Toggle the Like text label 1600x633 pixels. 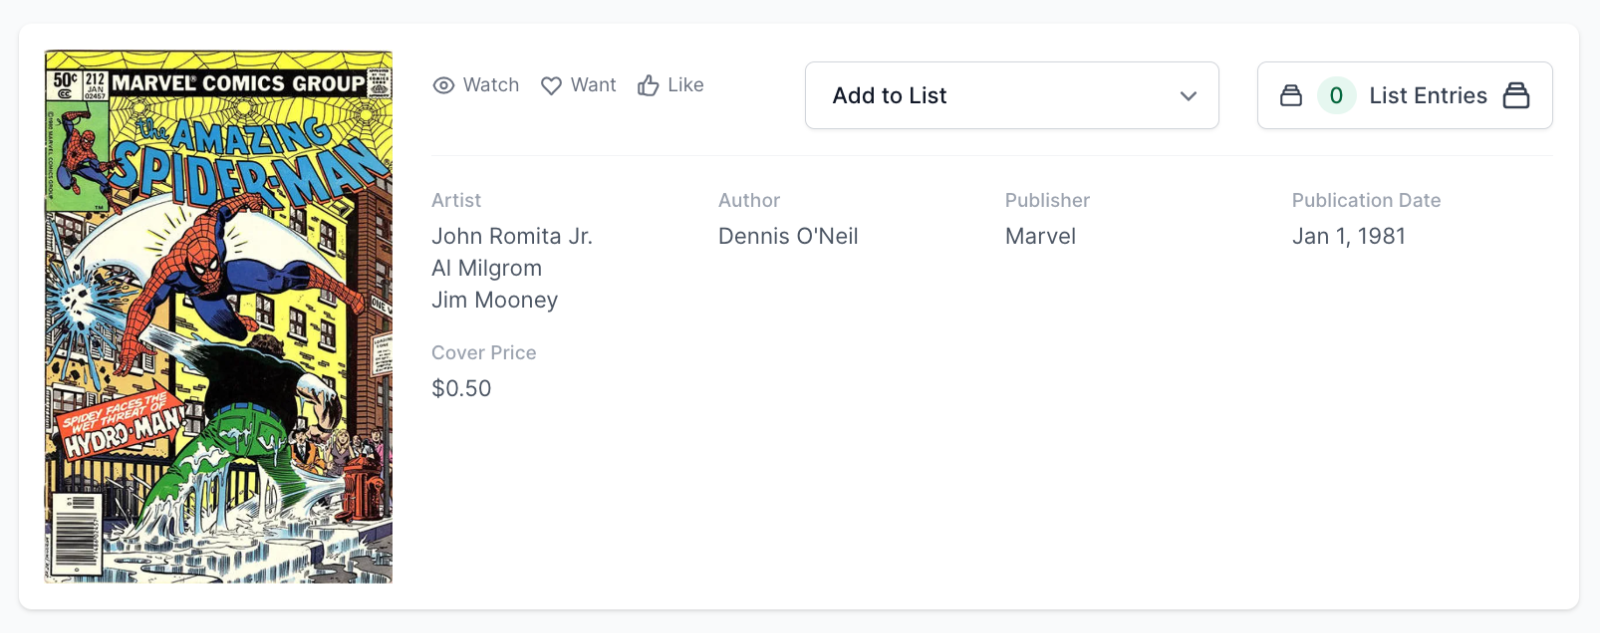coord(686,85)
